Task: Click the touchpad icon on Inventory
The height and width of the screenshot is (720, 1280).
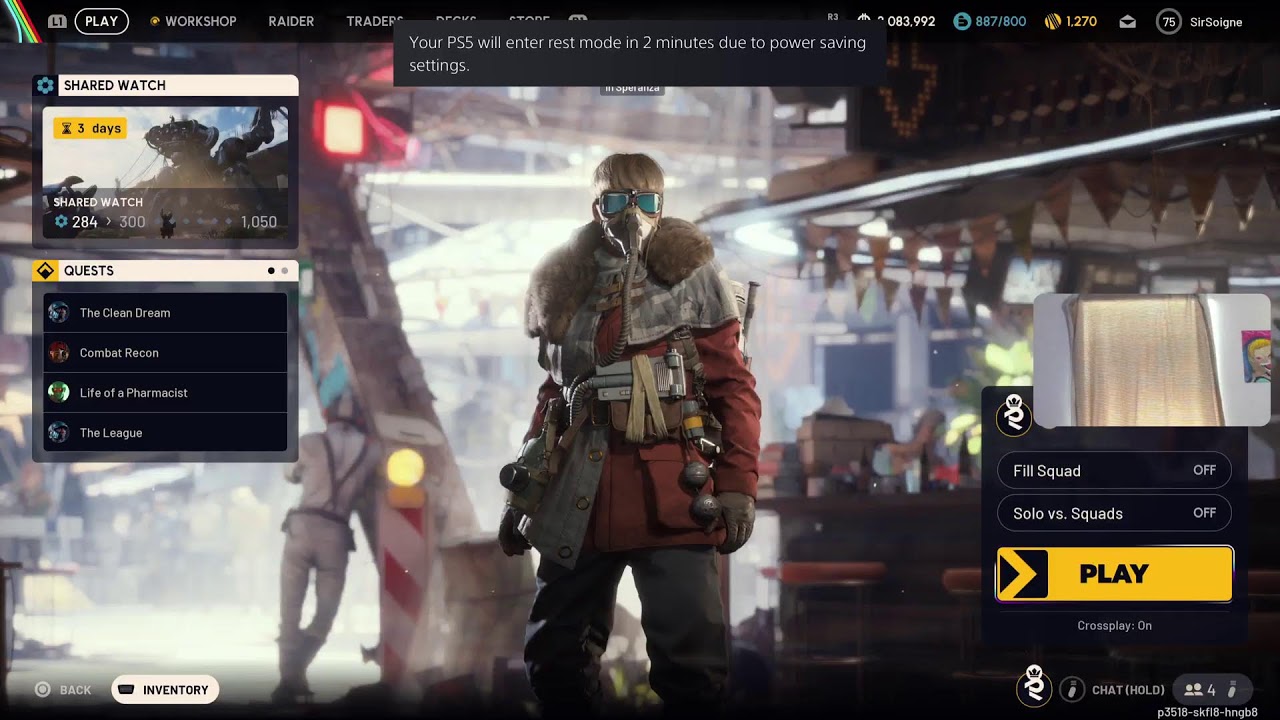Action: [x=126, y=690]
